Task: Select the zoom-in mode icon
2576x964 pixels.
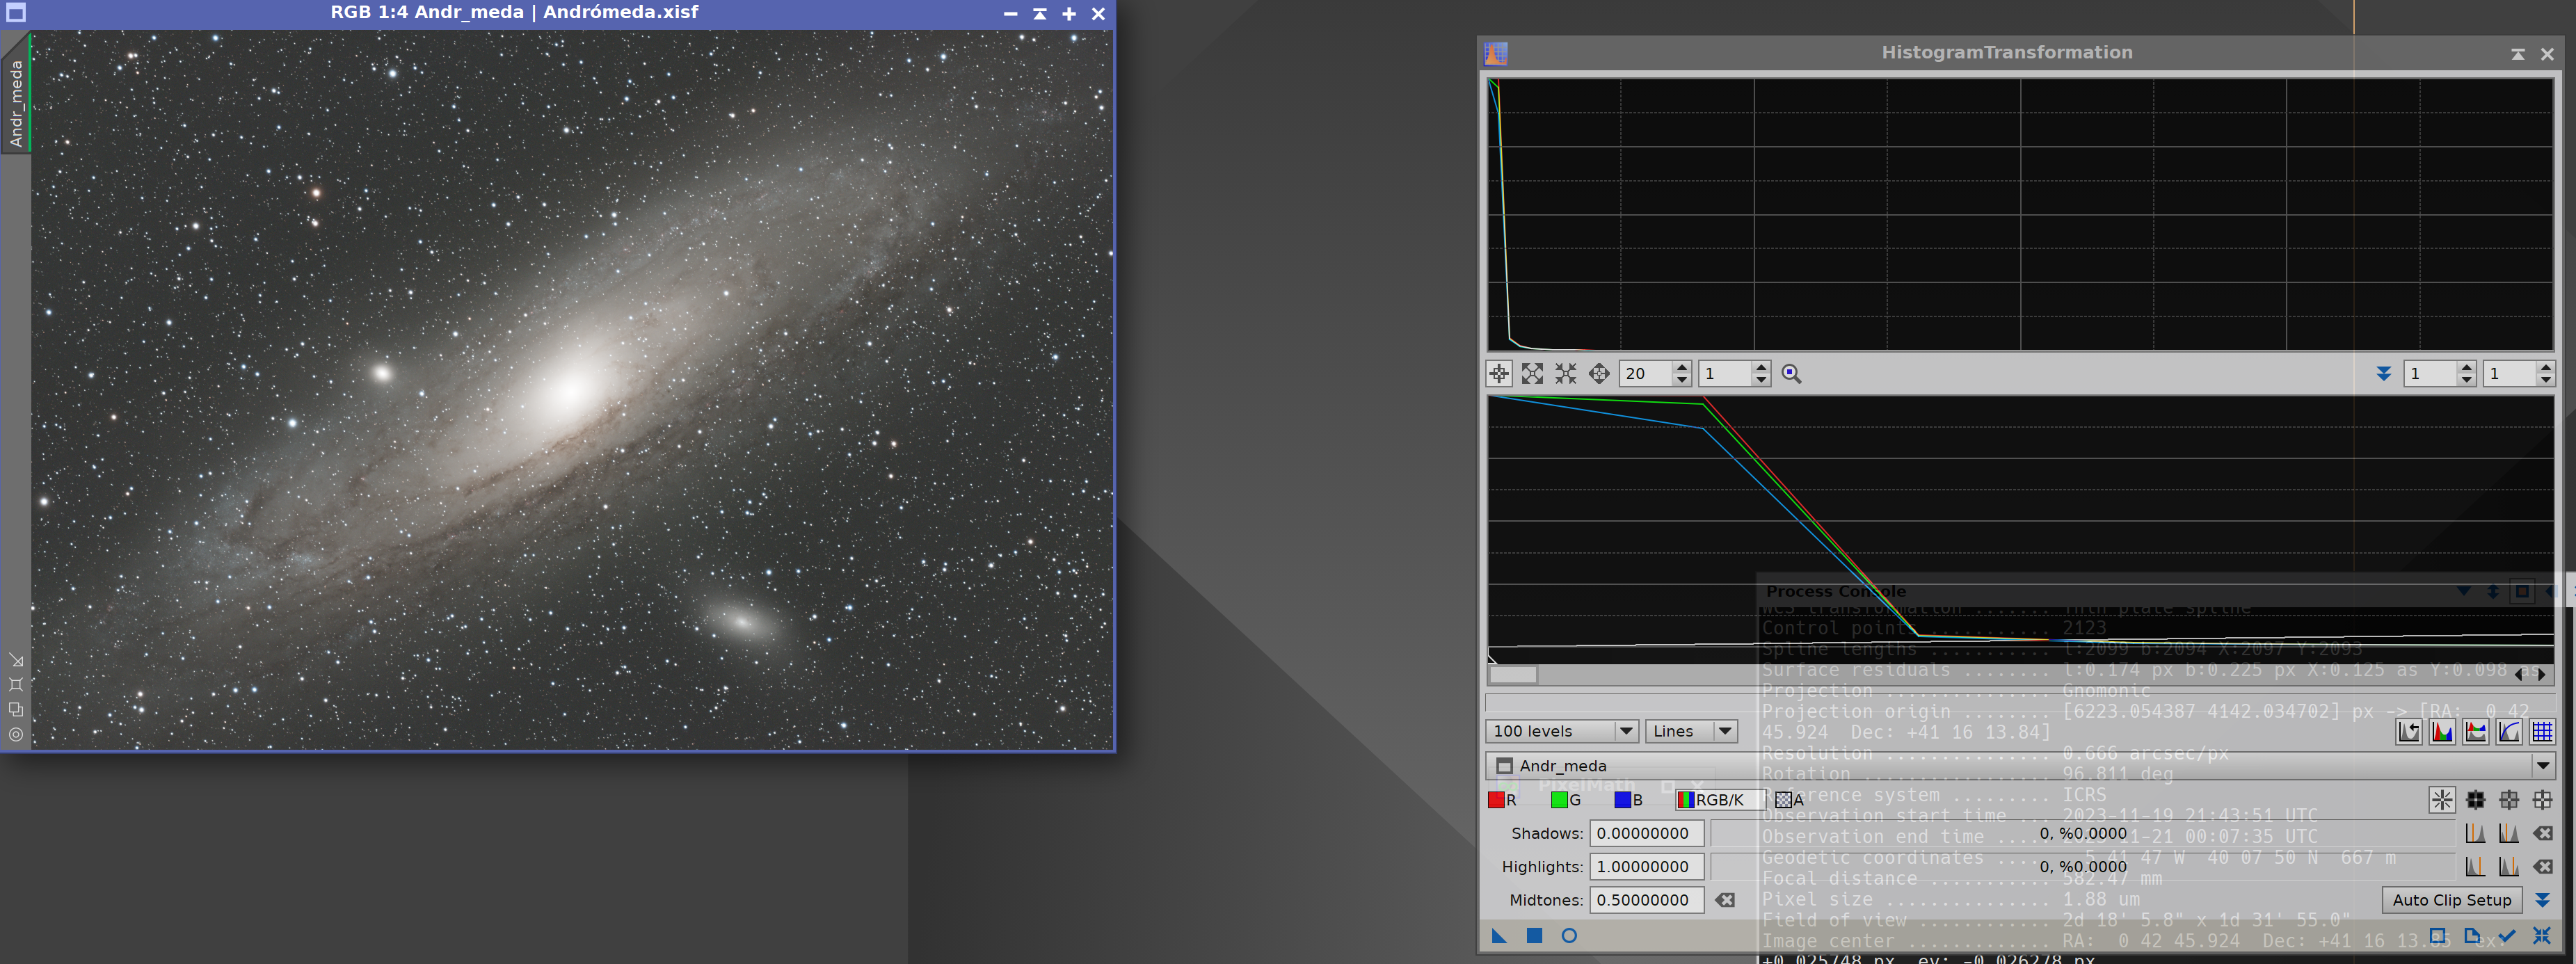Action: (x=1532, y=374)
